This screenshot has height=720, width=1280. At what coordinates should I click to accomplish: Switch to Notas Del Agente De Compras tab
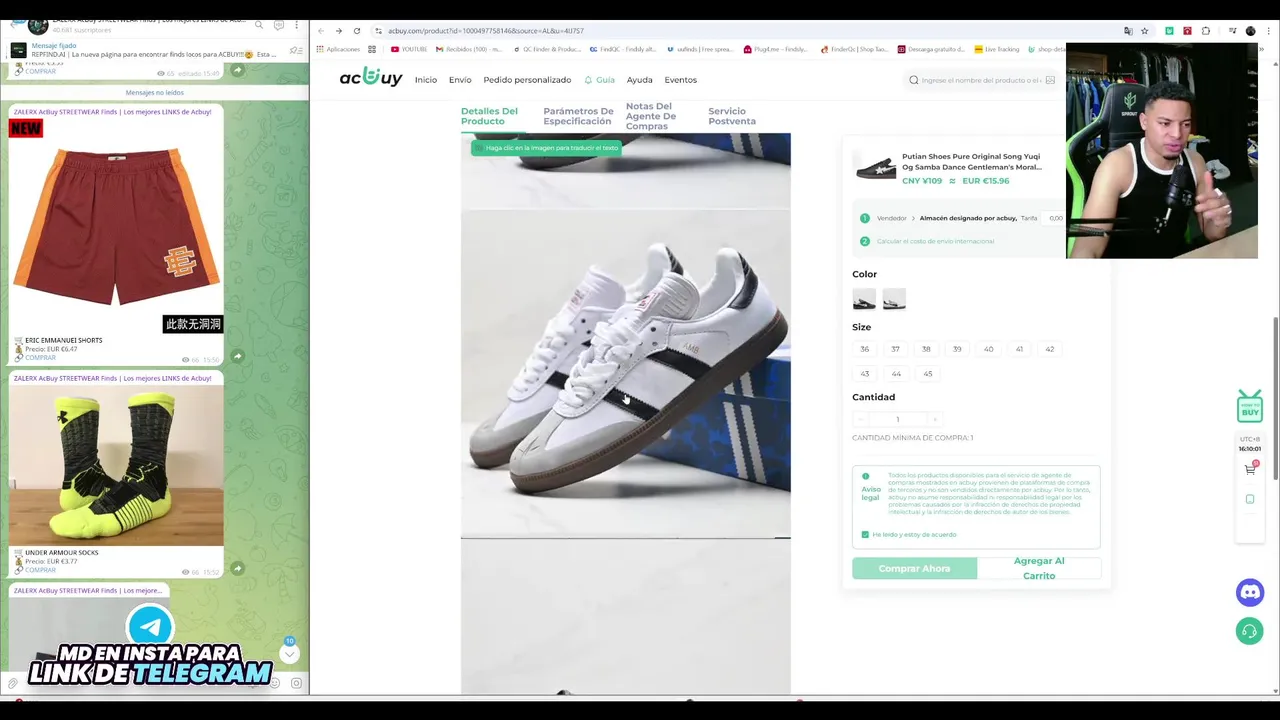(x=651, y=116)
